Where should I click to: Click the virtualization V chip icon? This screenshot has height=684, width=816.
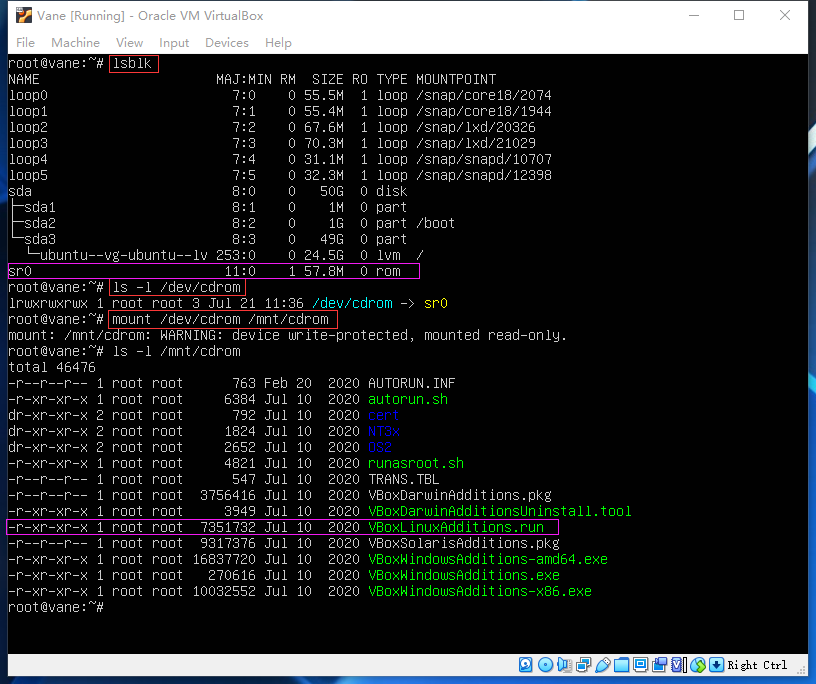tap(678, 665)
